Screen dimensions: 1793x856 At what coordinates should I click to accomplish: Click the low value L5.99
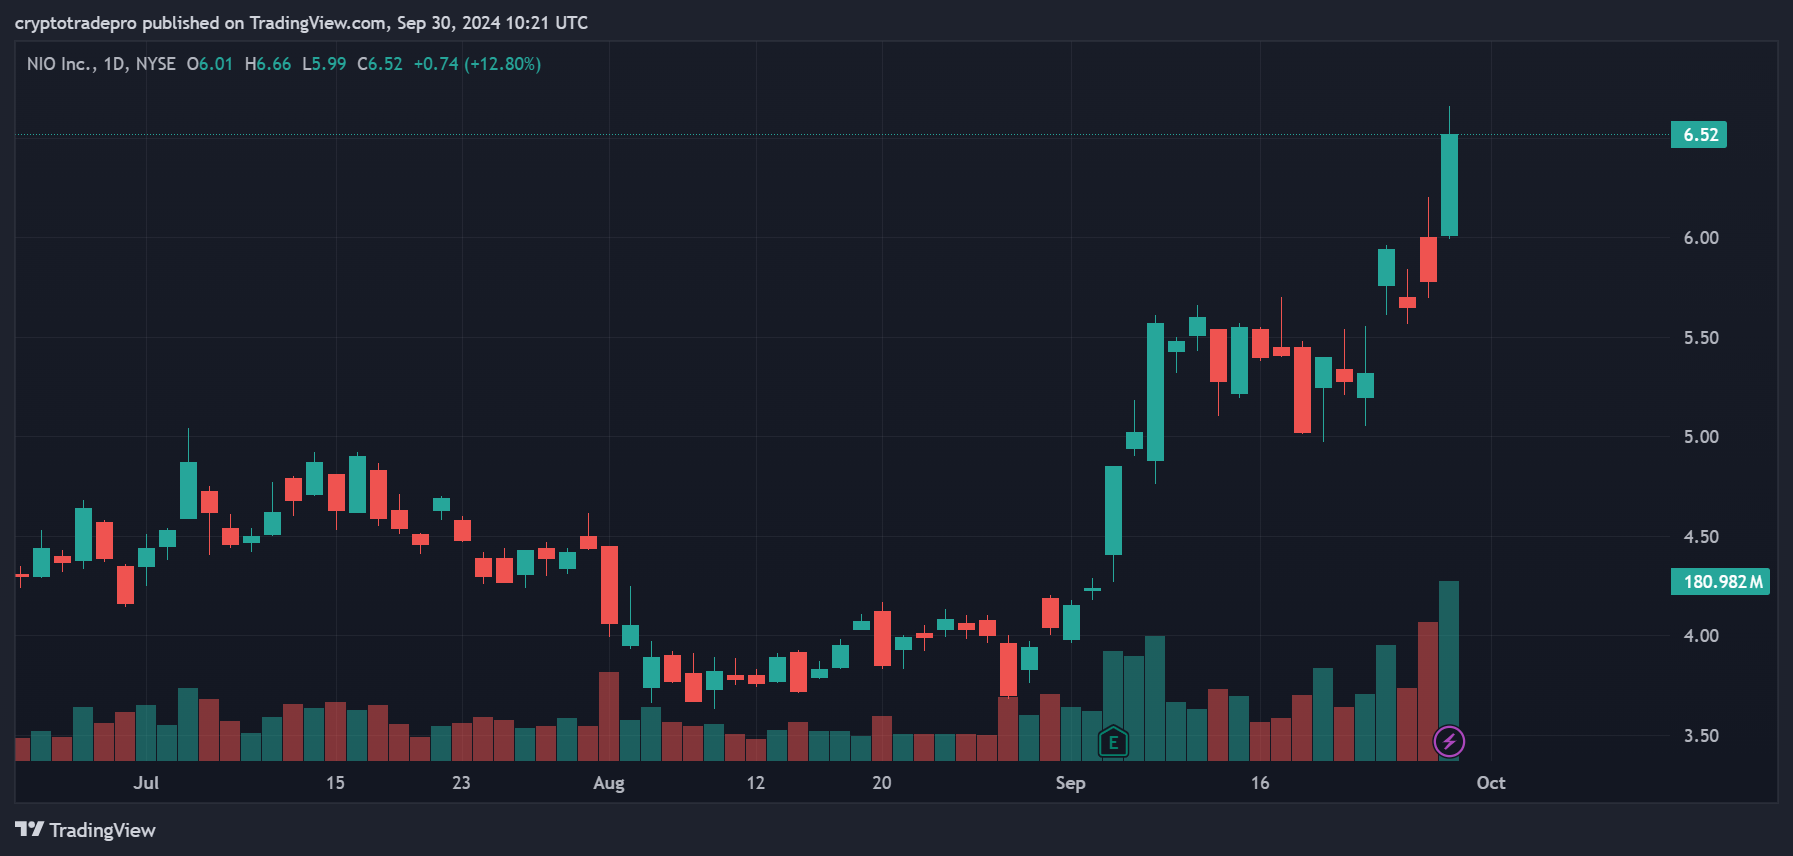click(x=324, y=64)
